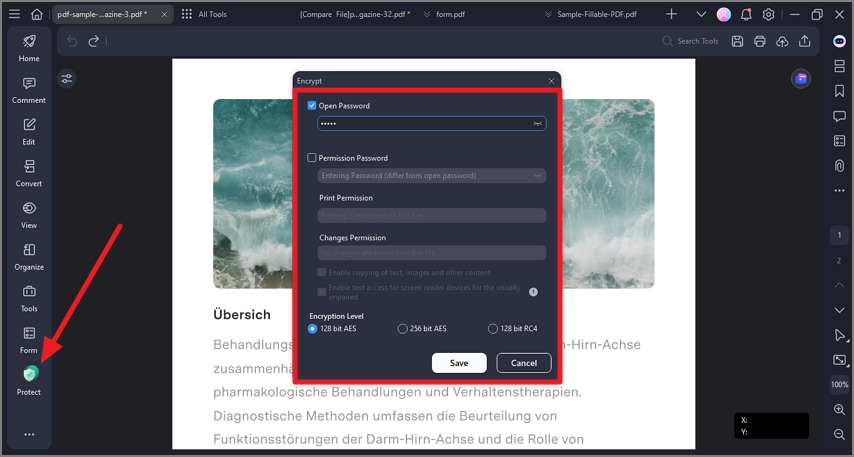Open the AI assistant icon

click(x=839, y=41)
